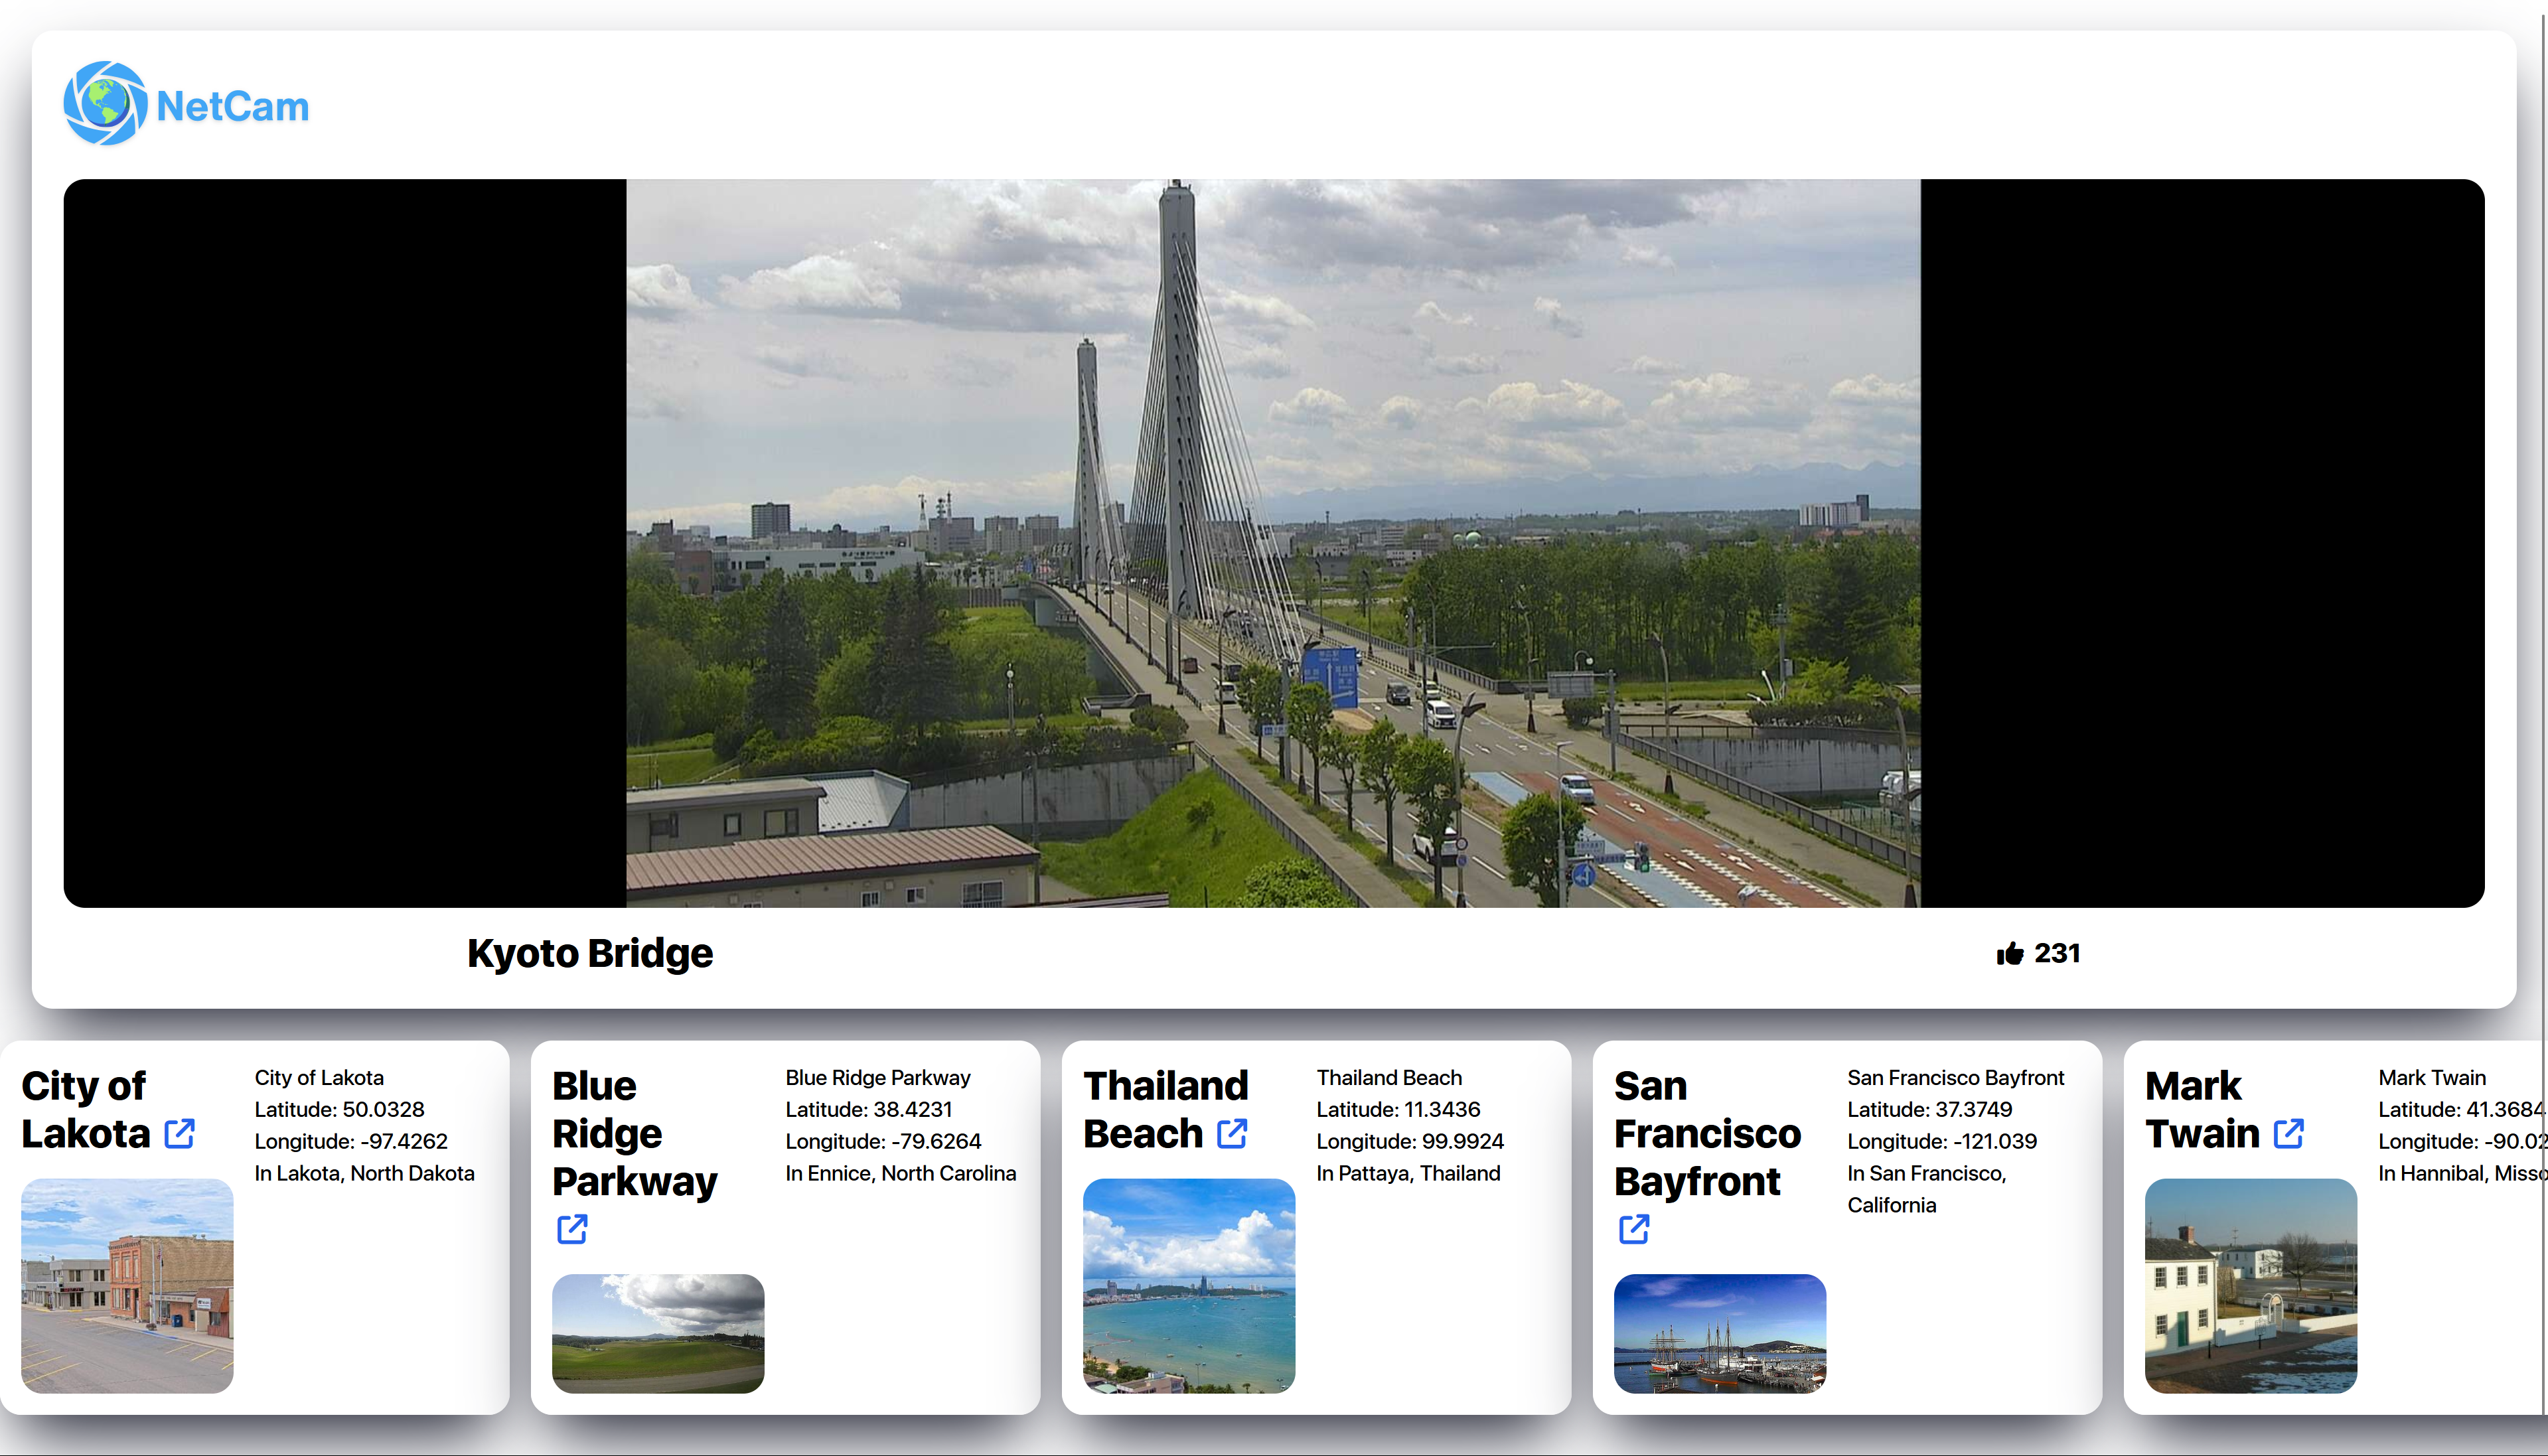Select the San Francisco Bayfront thumbnail image
Screen dimensions: 2548x1456
(x=1720, y=1333)
